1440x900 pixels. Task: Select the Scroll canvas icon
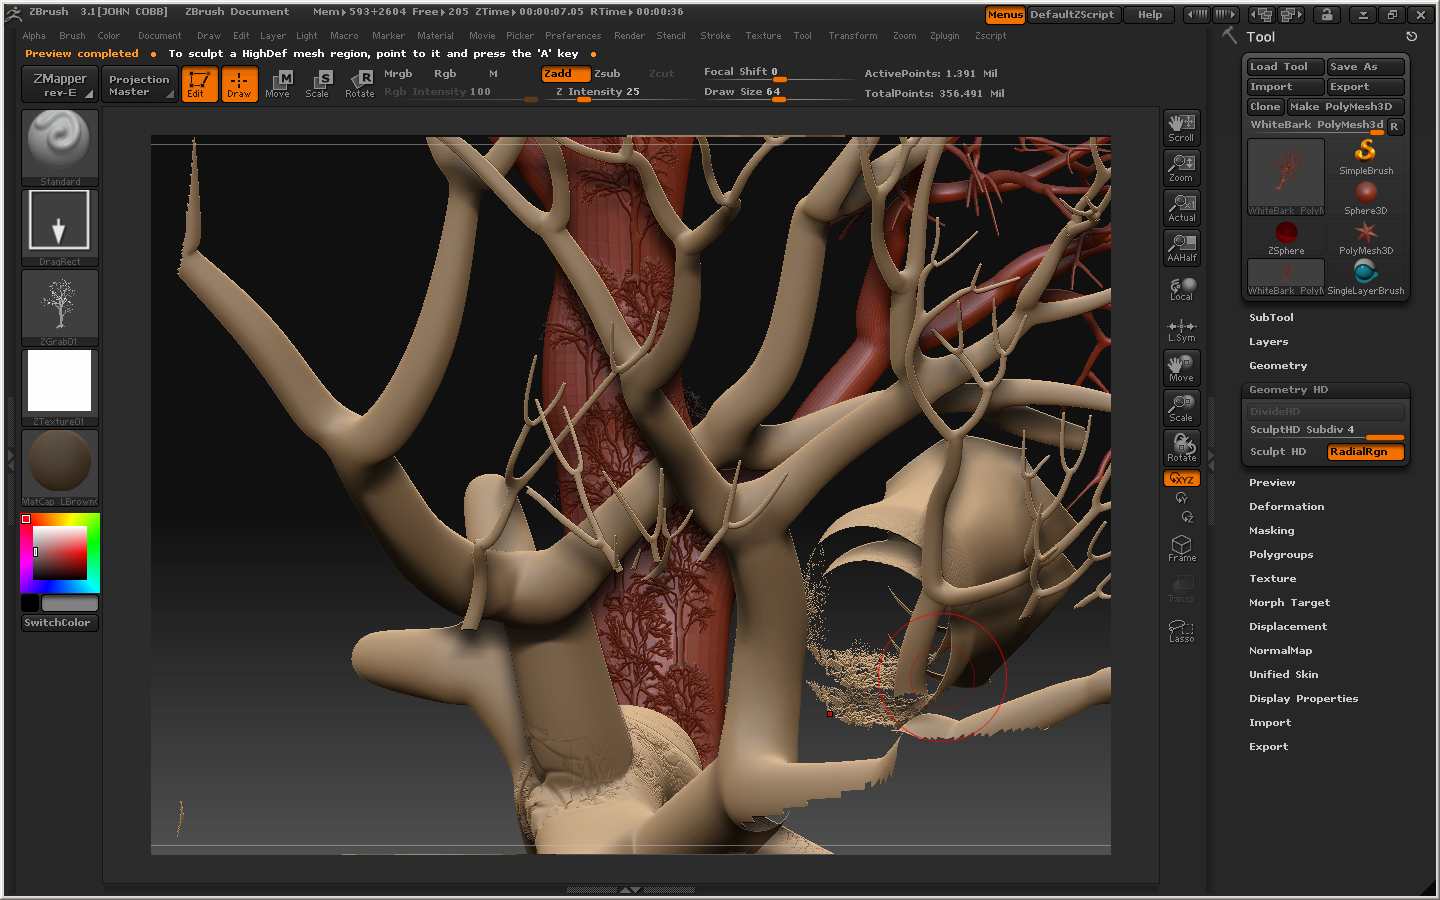[1181, 127]
